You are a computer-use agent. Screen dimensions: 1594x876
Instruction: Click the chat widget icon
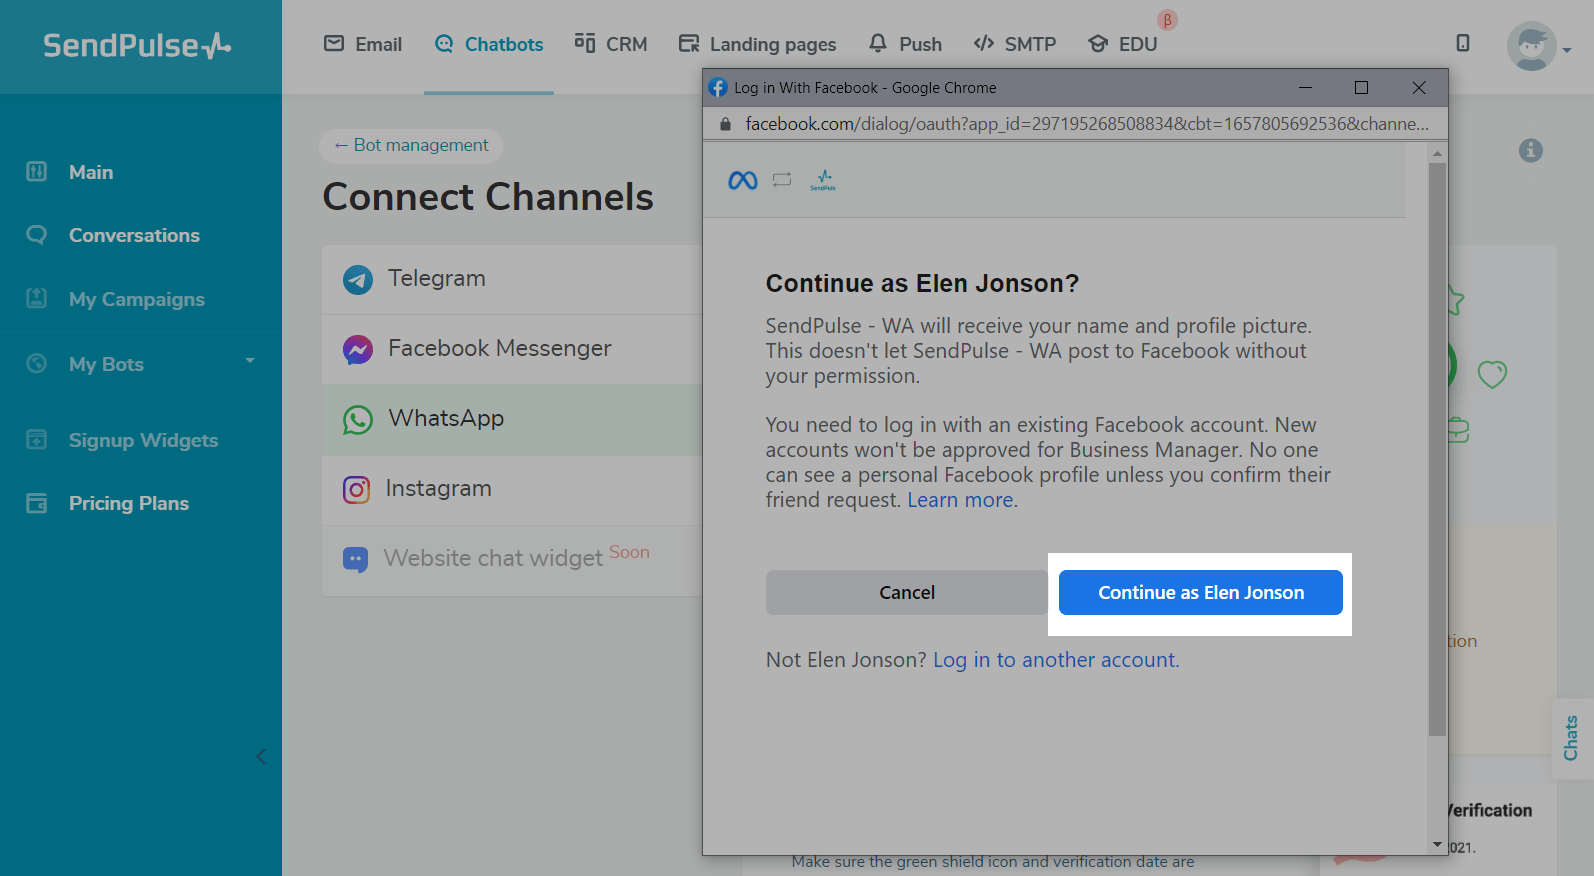click(x=355, y=559)
